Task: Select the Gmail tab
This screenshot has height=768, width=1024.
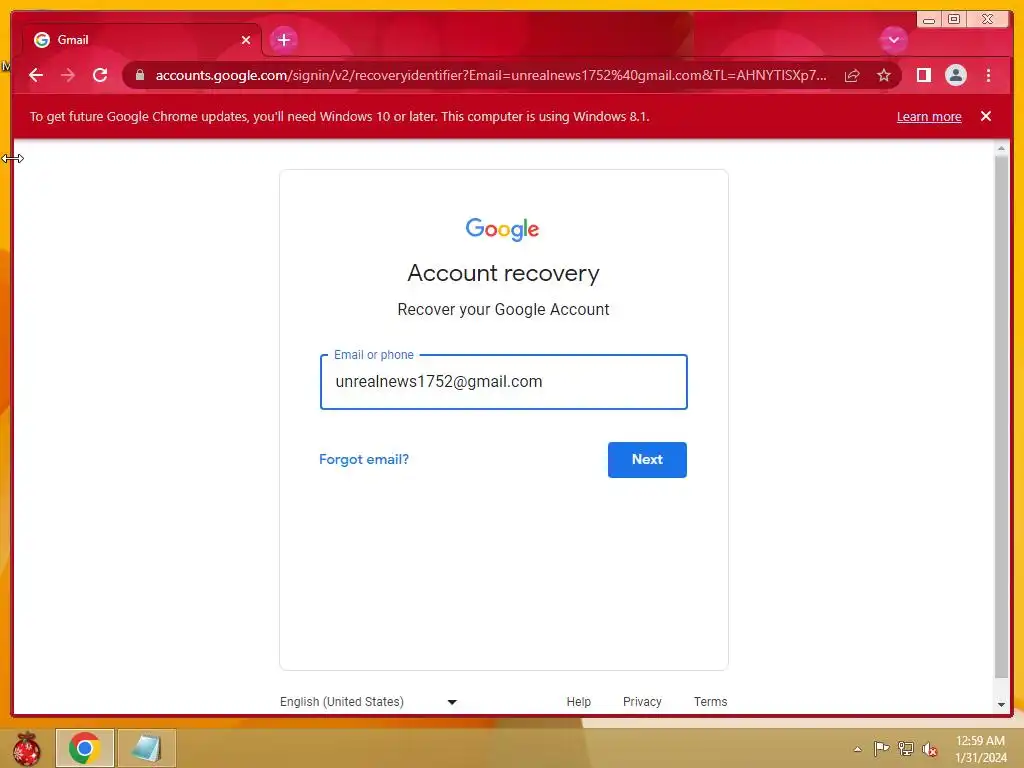Action: coord(142,40)
